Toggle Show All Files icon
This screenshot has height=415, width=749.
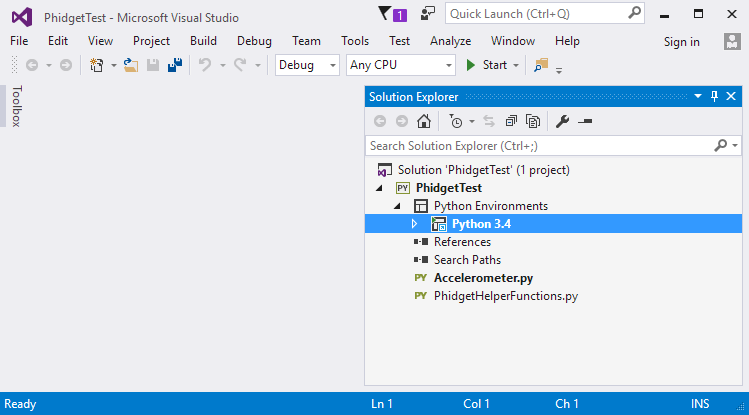pyautogui.click(x=533, y=121)
